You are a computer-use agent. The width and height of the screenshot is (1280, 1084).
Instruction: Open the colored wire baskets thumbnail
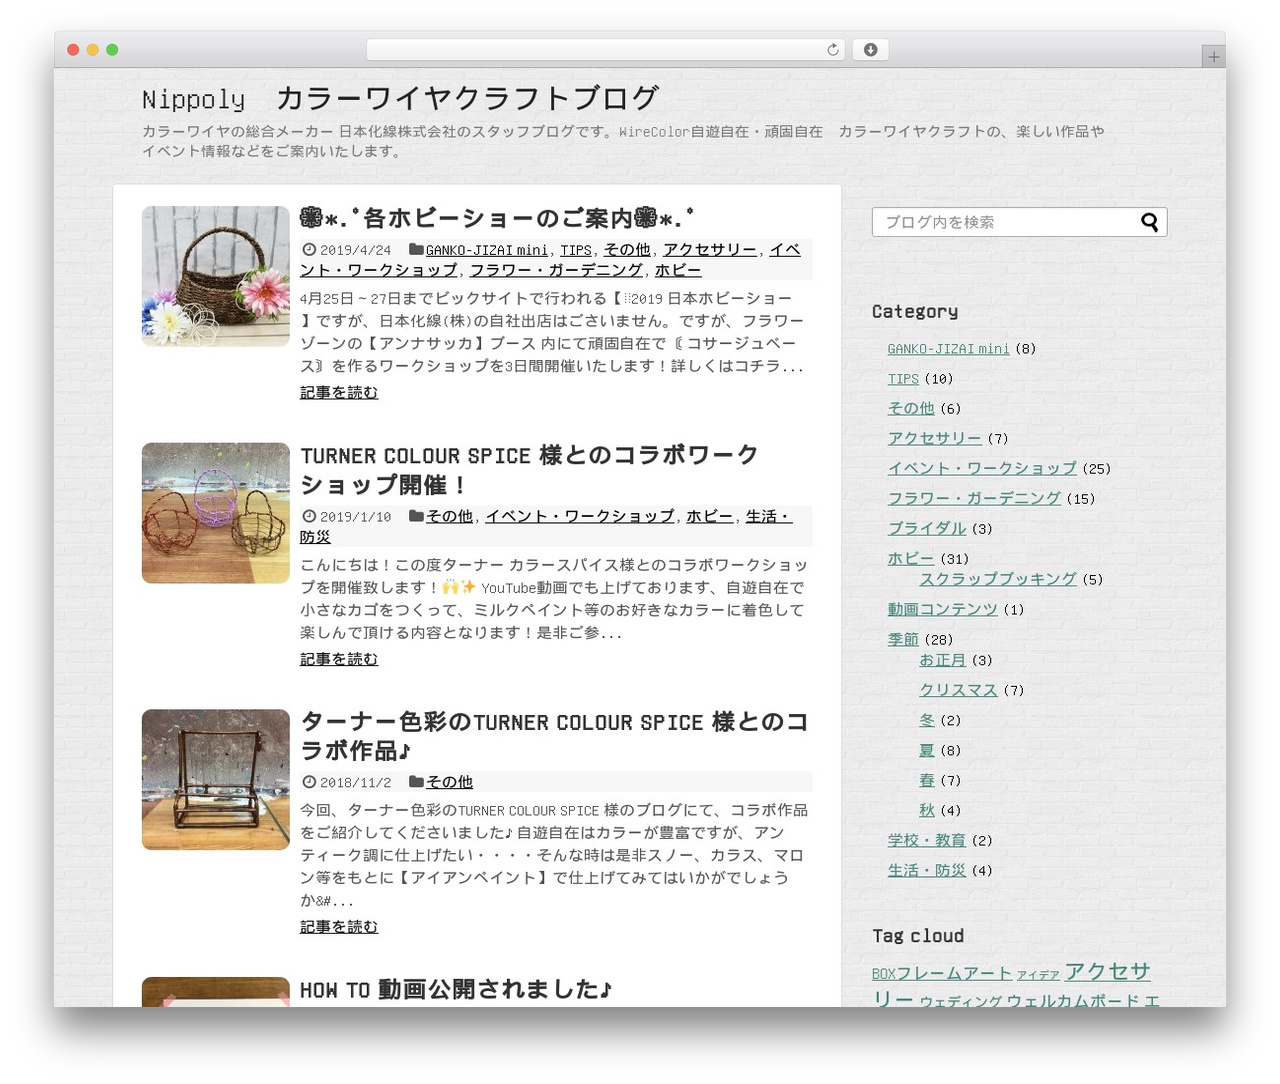tap(216, 513)
